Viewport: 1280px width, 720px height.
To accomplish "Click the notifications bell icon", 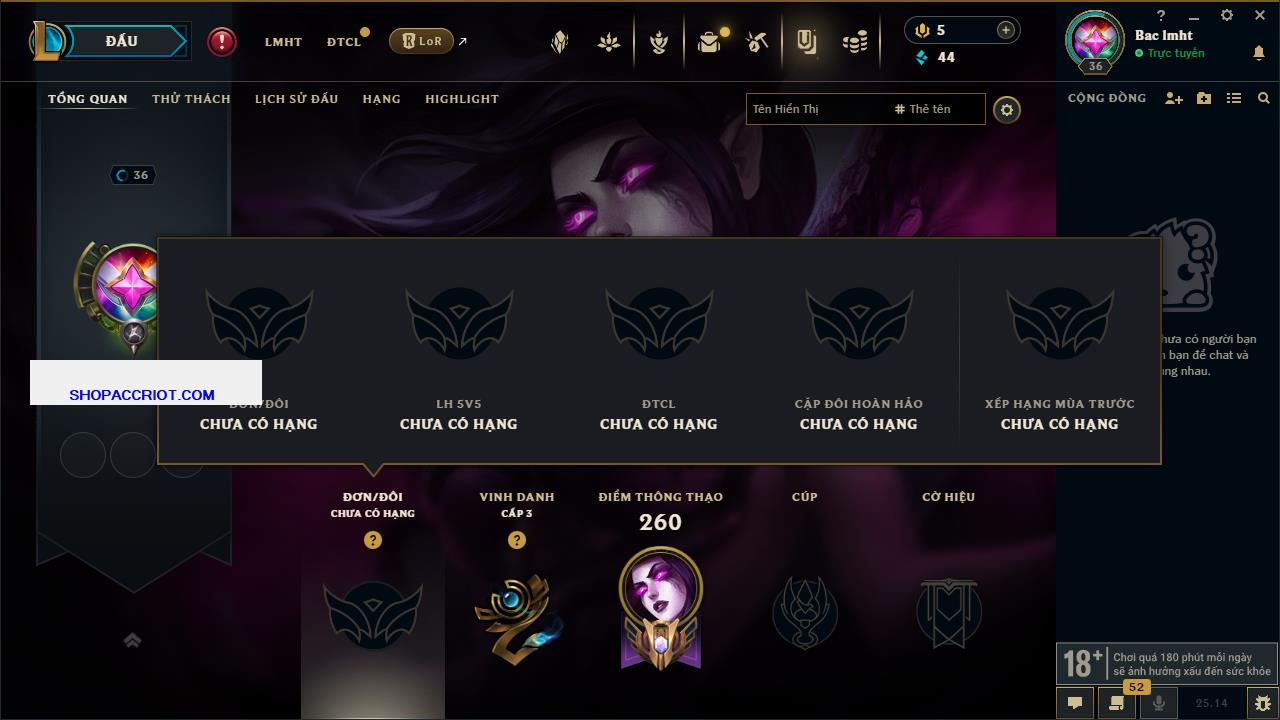I will click(x=1259, y=53).
